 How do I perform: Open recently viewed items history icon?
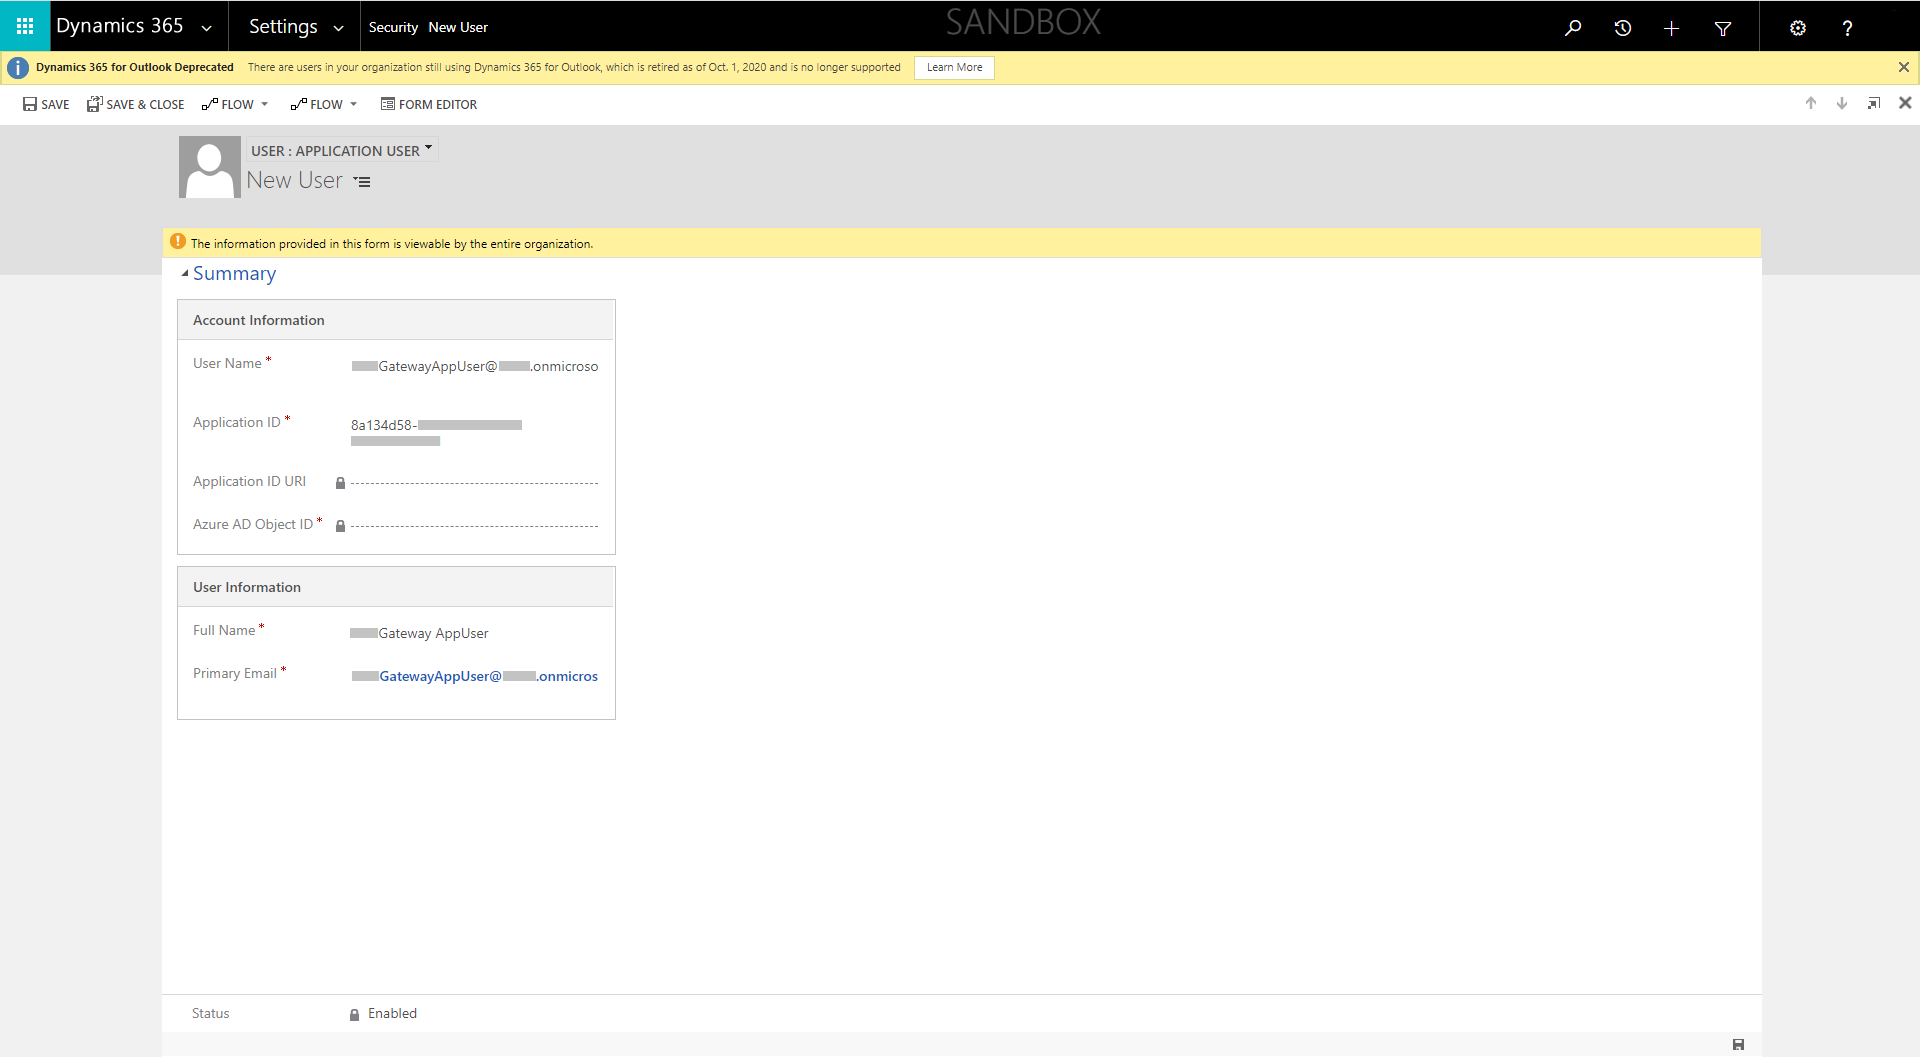coord(1622,28)
